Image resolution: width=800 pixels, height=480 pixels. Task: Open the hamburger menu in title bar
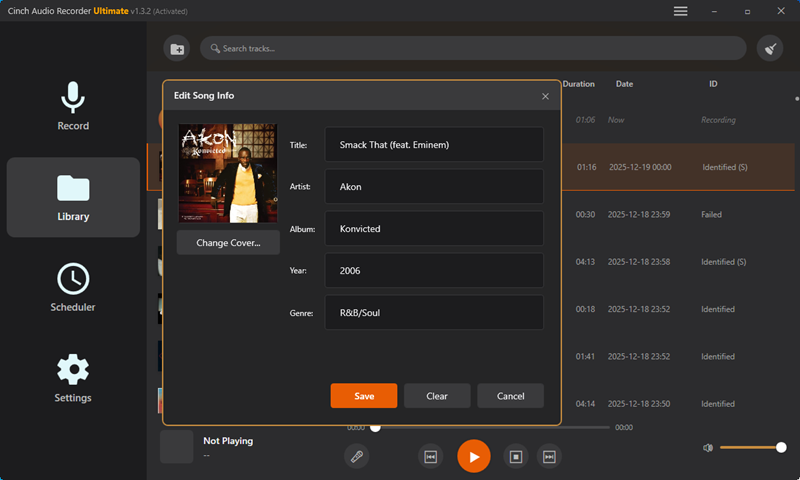(680, 11)
